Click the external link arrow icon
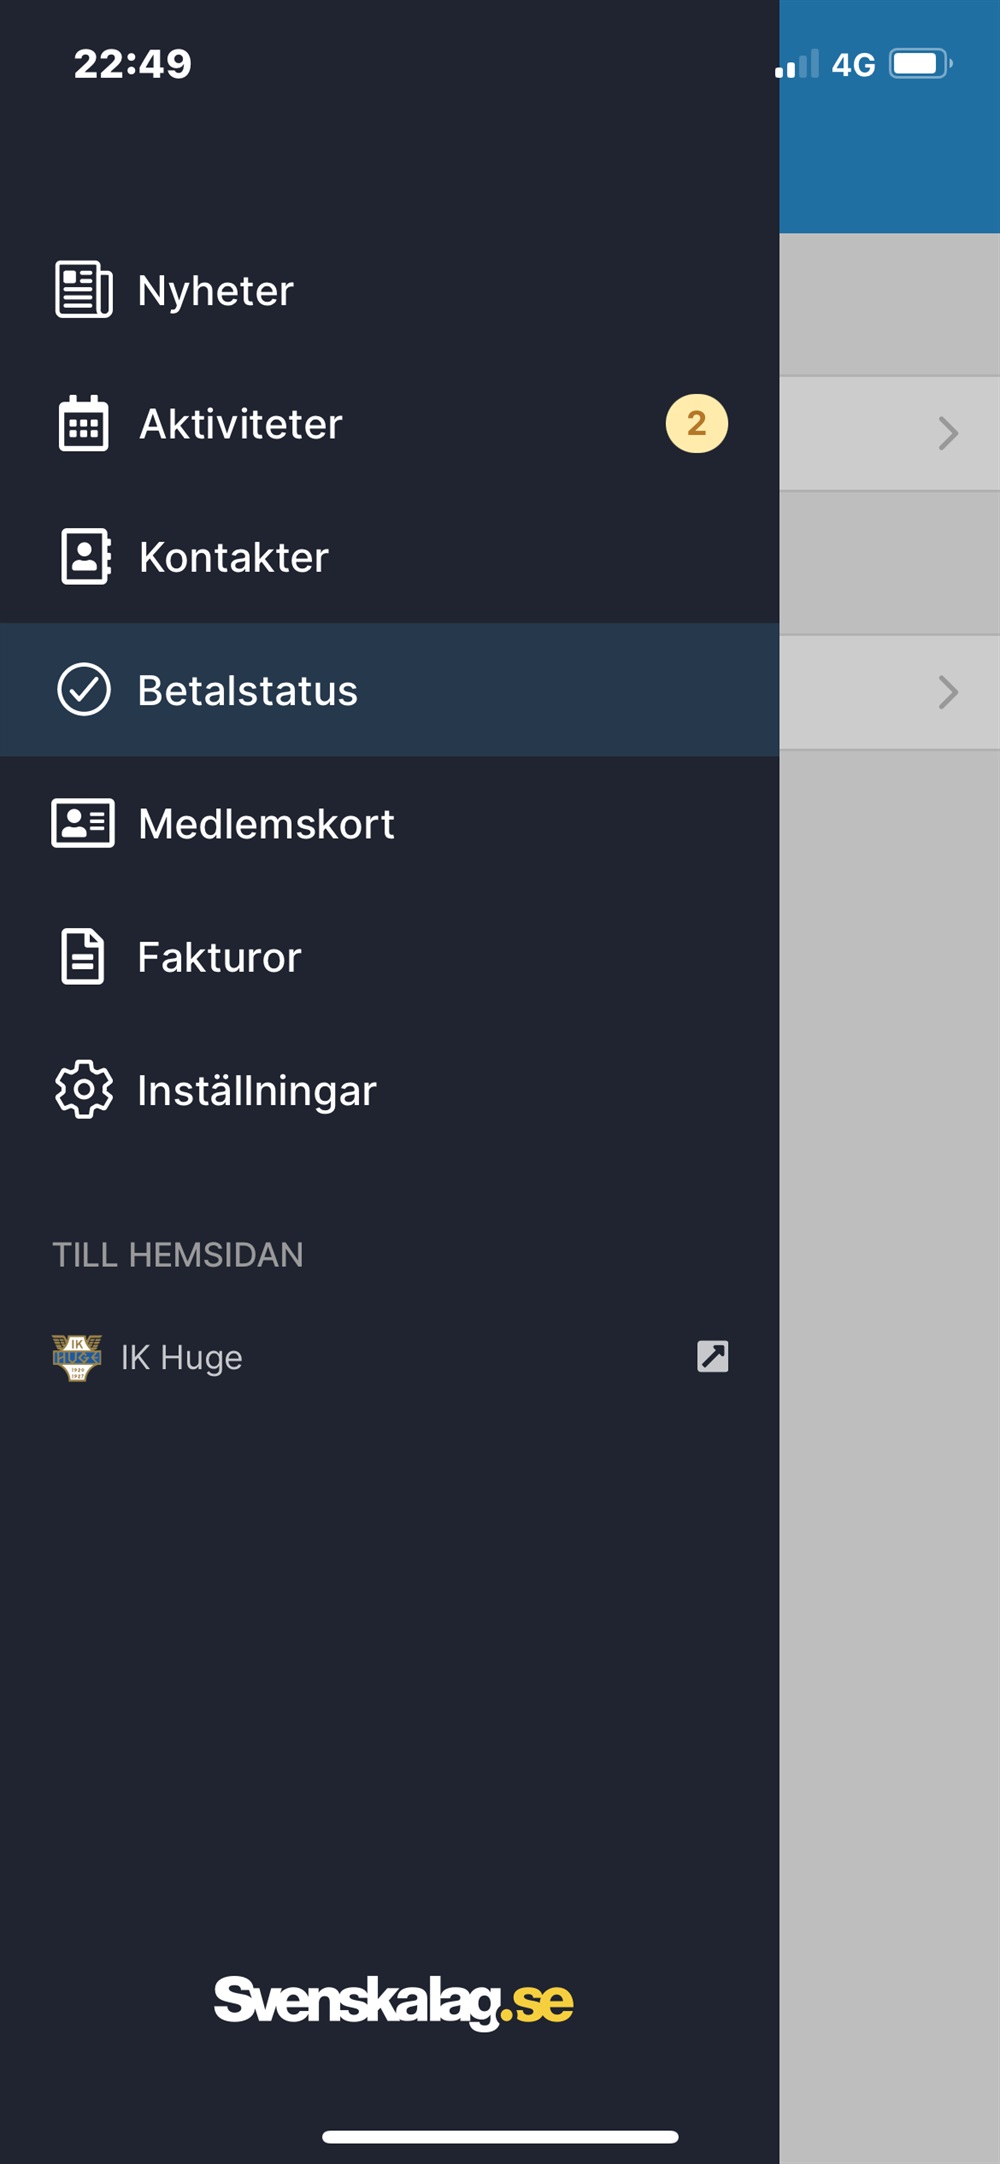The width and height of the screenshot is (1000, 2164). (713, 1356)
